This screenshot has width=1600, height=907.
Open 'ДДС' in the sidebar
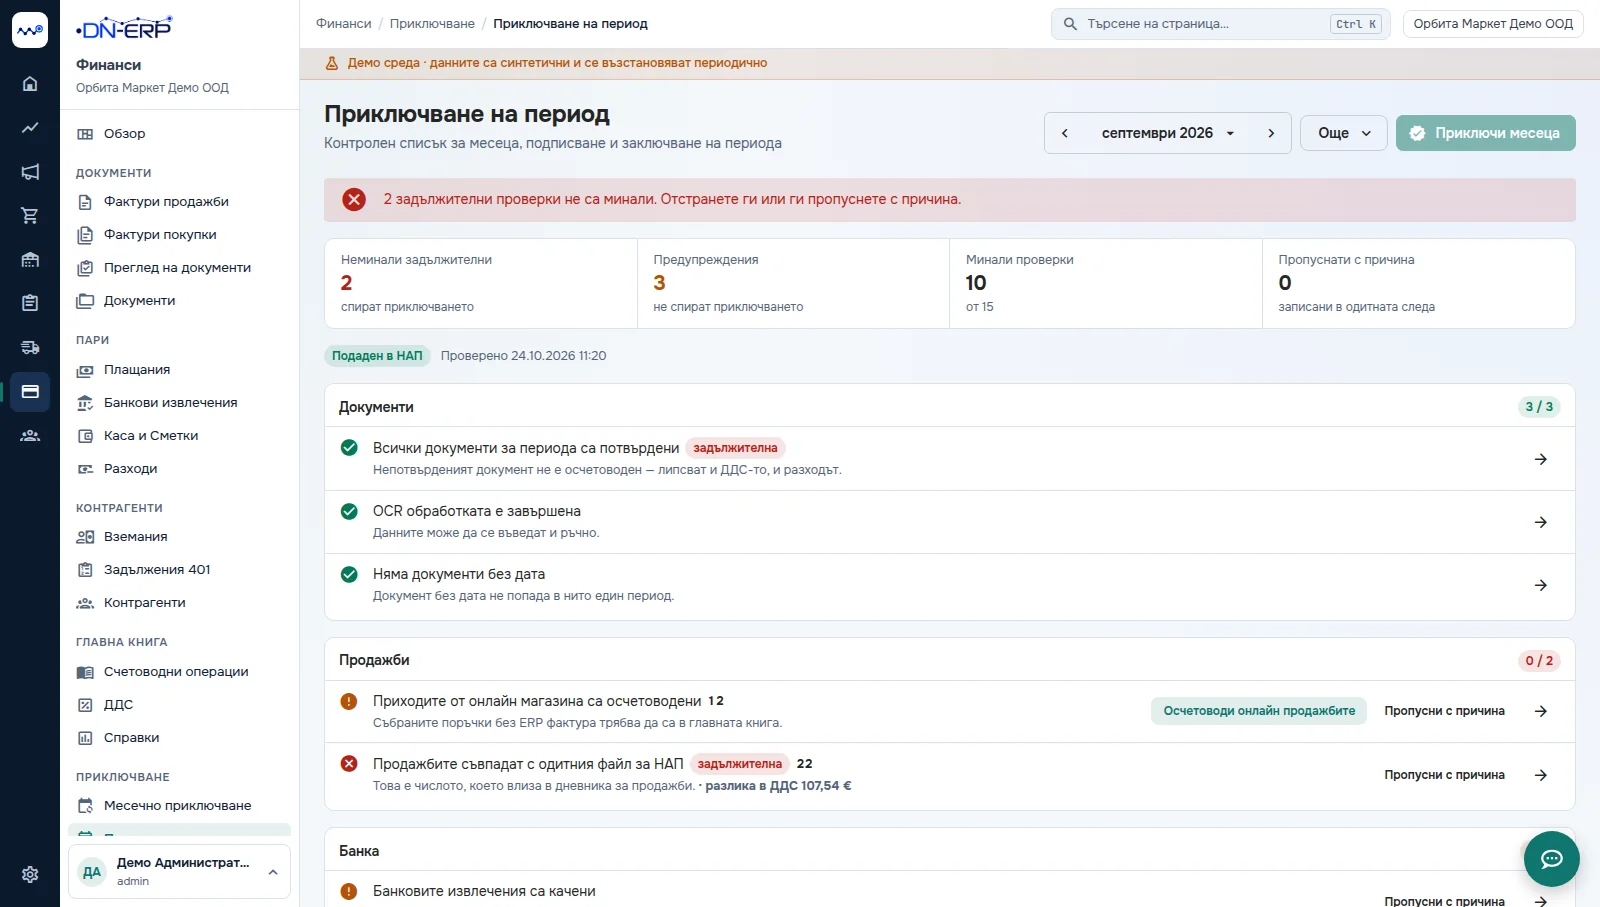click(179, 704)
